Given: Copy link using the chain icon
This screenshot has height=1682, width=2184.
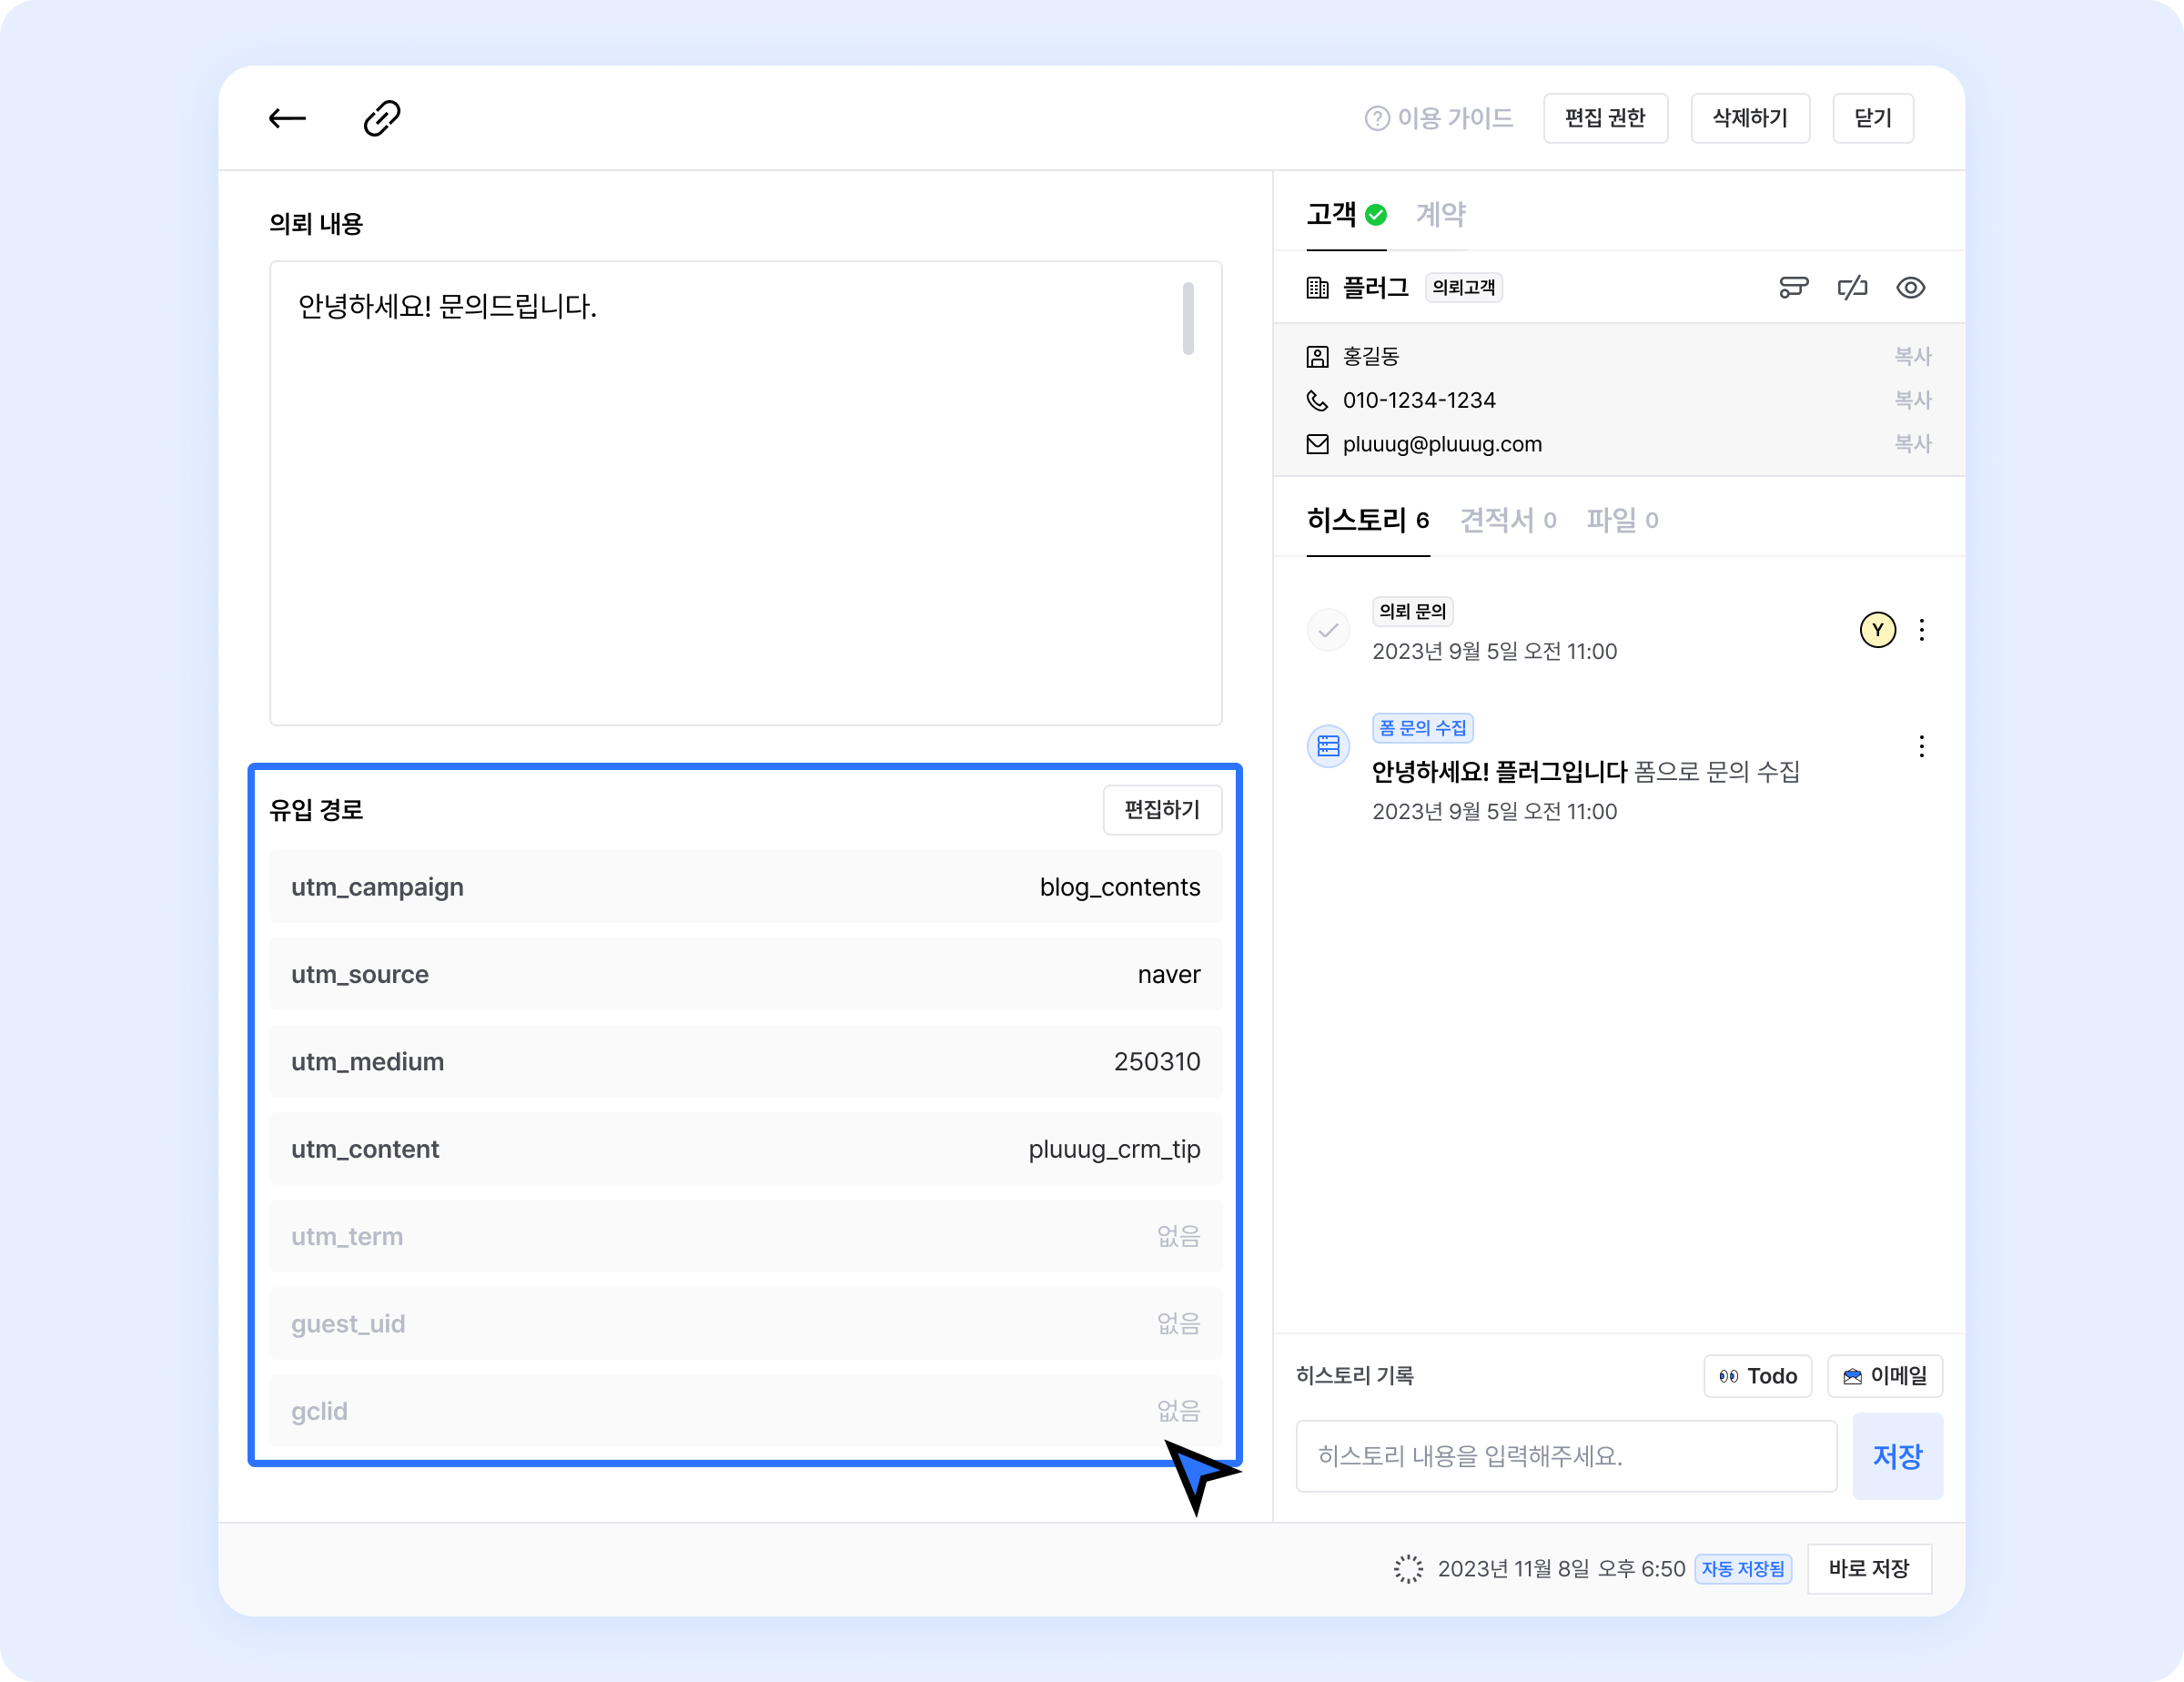Looking at the screenshot, I should (x=382, y=118).
